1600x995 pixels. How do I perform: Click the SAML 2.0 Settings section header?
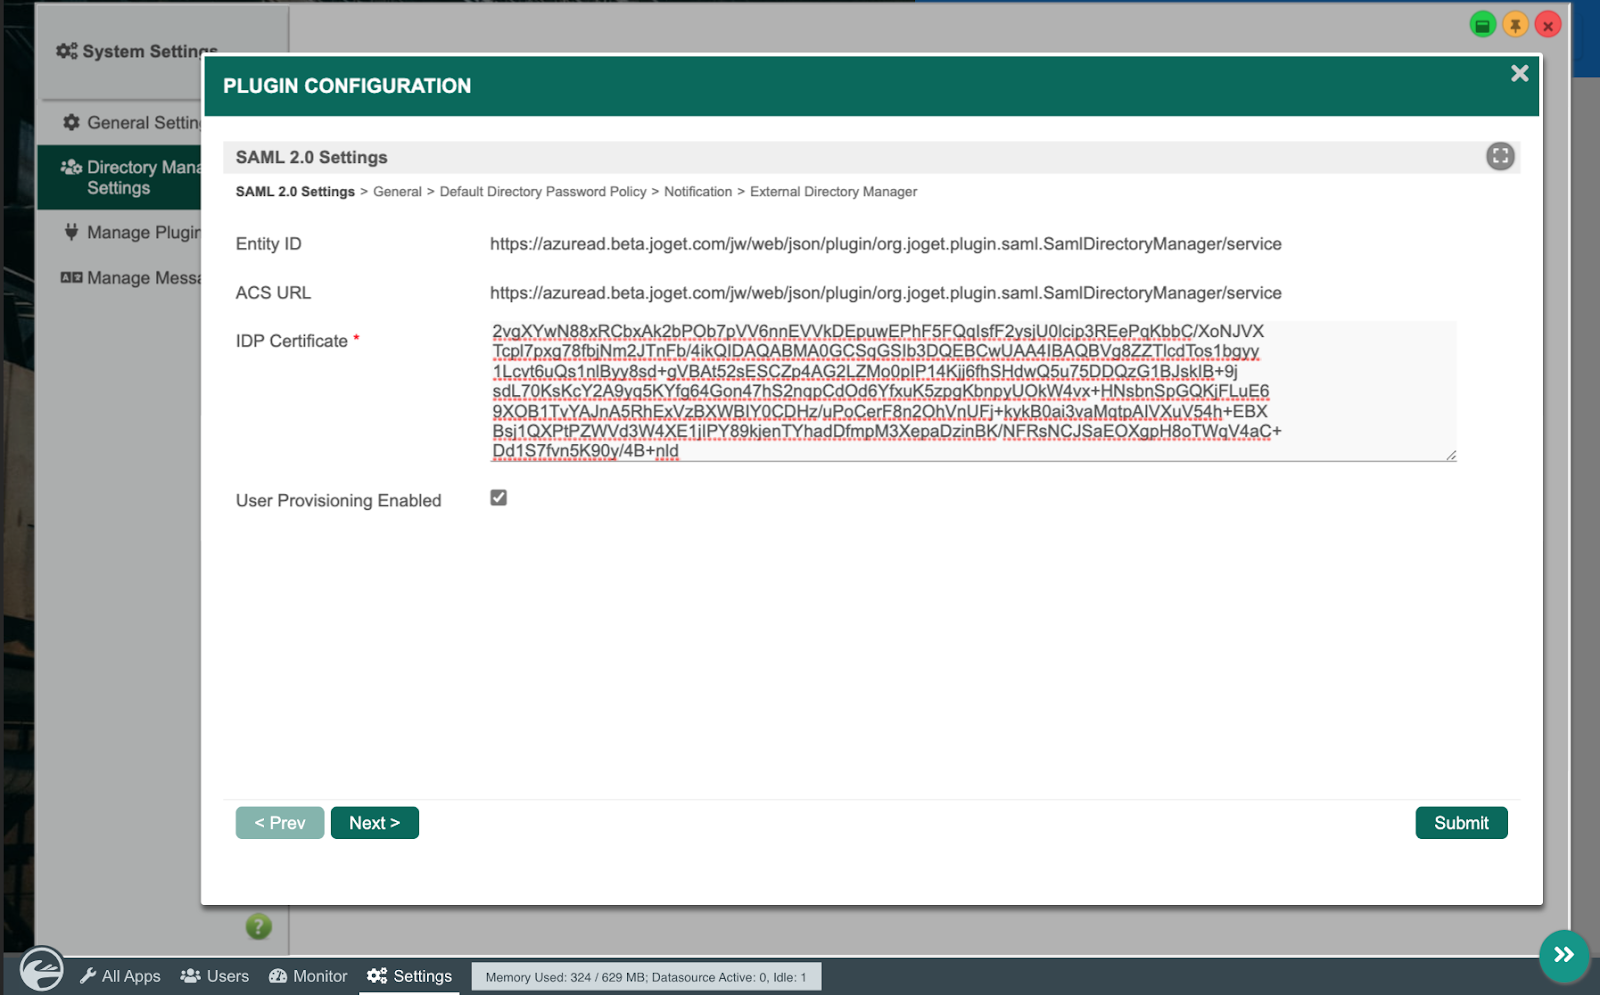point(311,157)
